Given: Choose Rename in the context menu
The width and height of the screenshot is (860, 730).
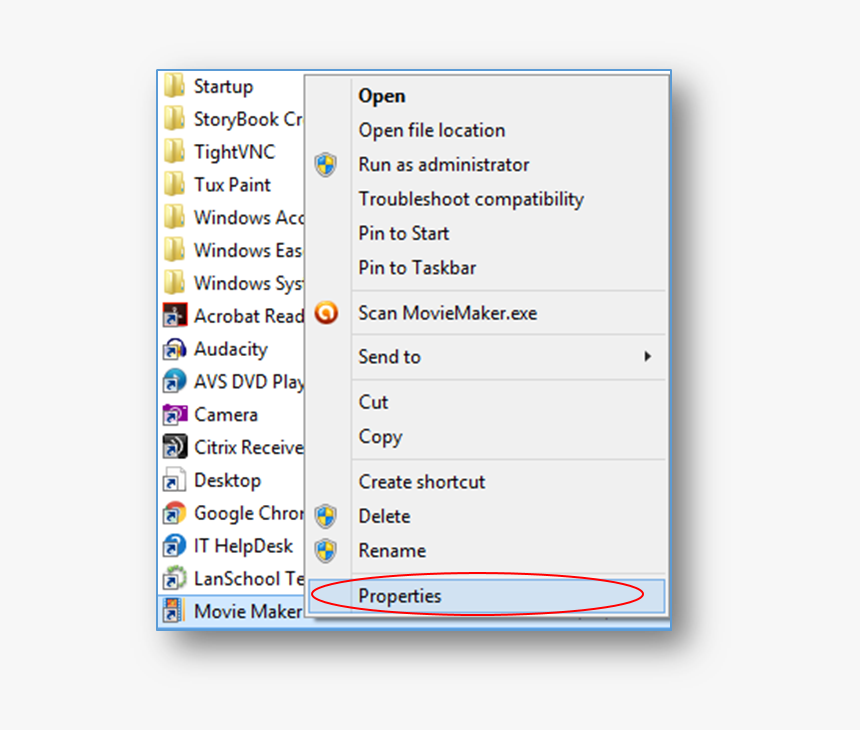Looking at the screenshot, I should click(x=392, y=551).
